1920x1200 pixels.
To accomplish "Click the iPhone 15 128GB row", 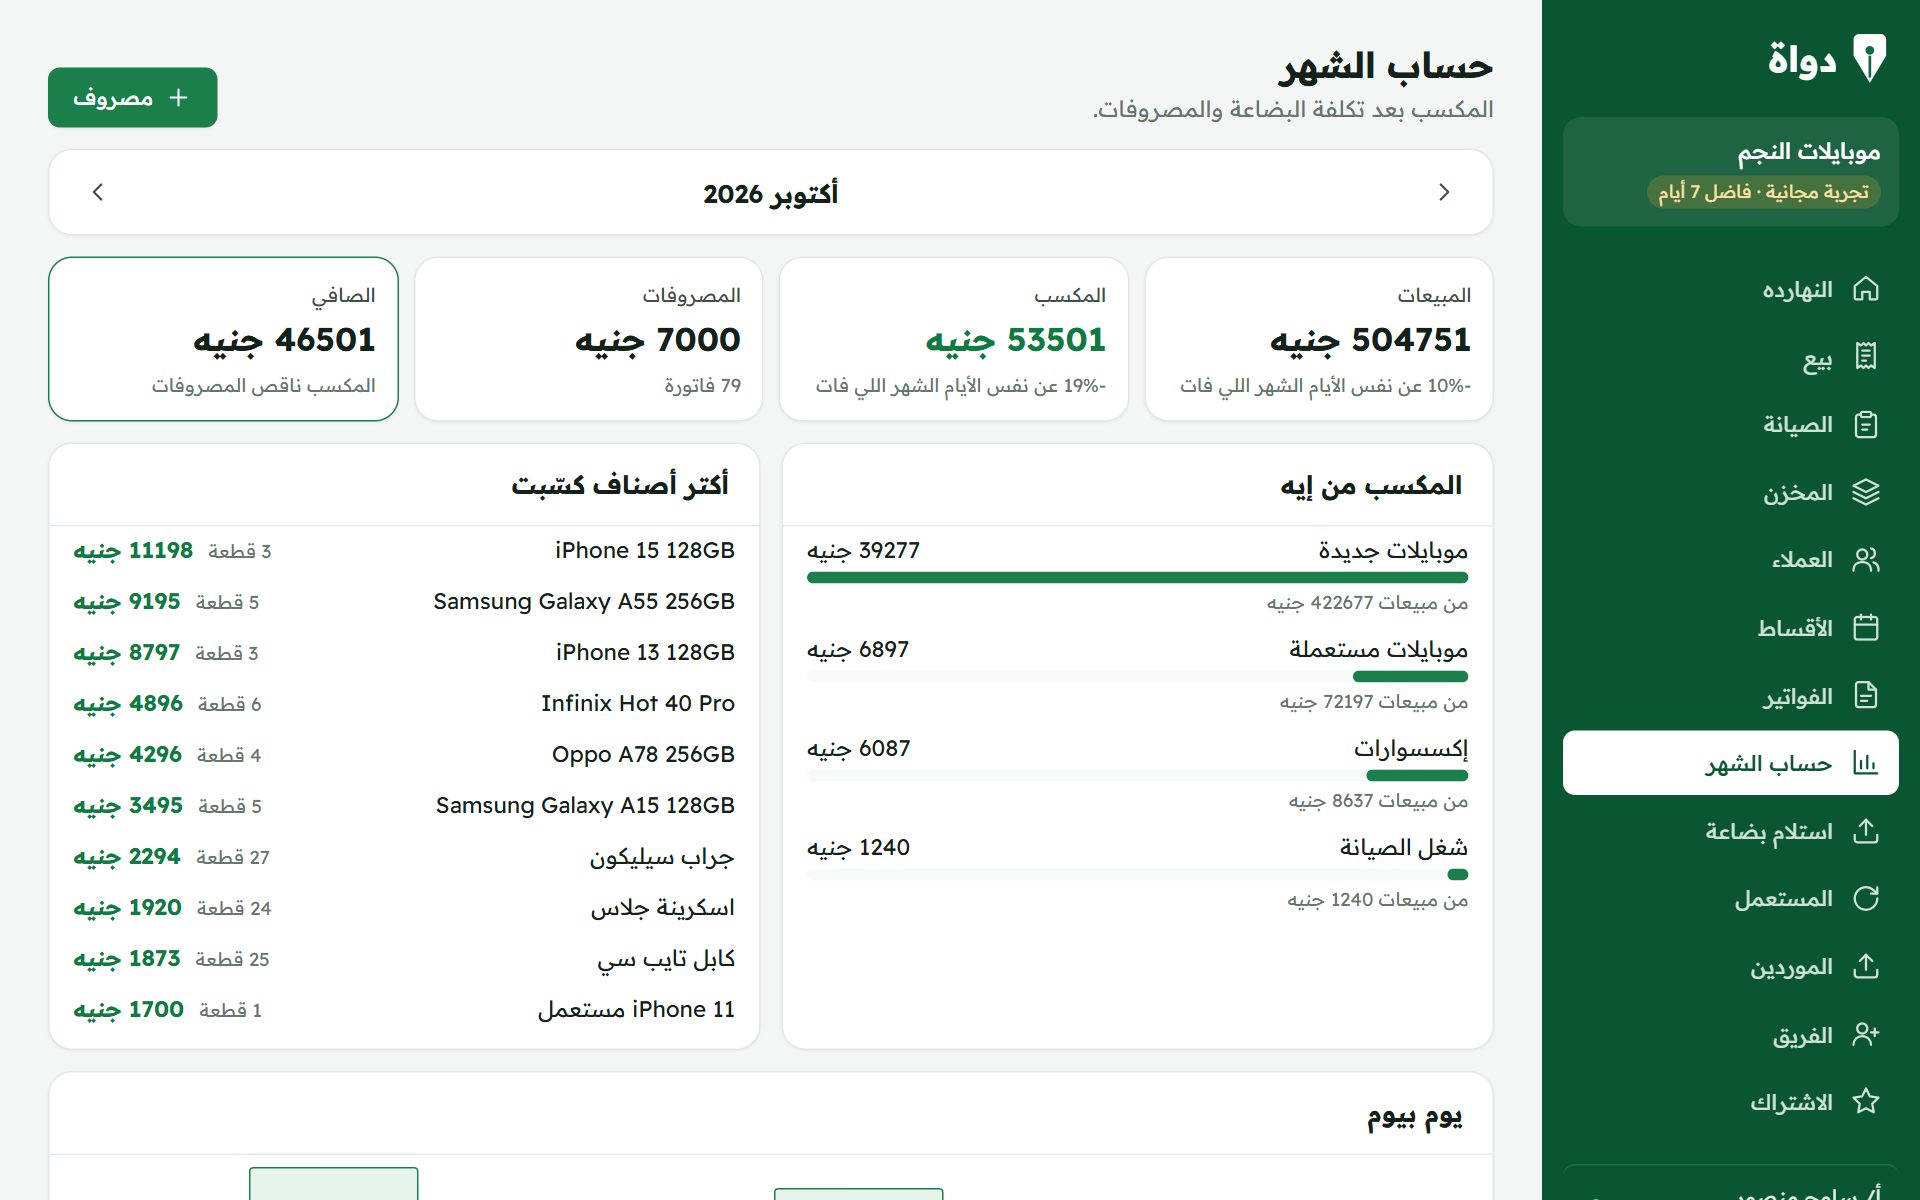I will point(404,551).
